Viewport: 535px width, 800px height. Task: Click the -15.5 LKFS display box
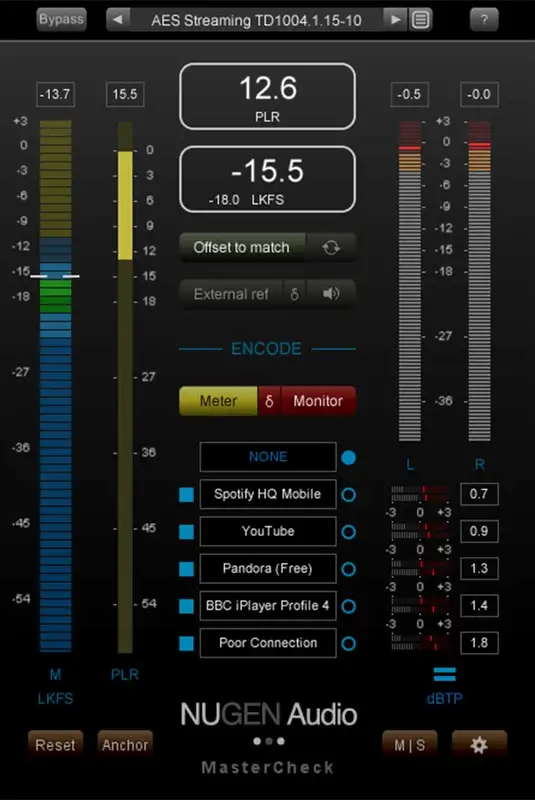point(267,179)
